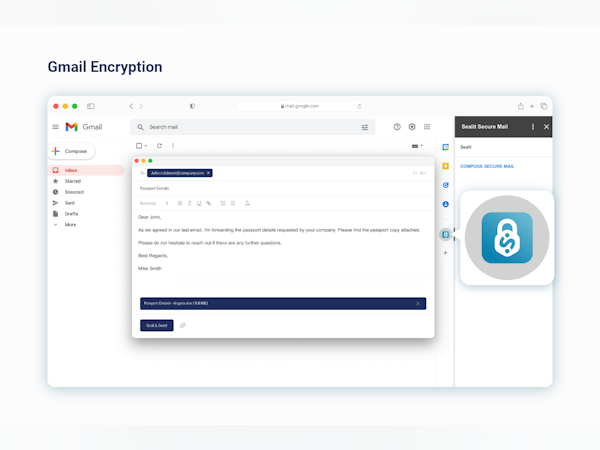Go forward in browser history
The height and width of the screenshot is (450, 600).
point(141,106)
